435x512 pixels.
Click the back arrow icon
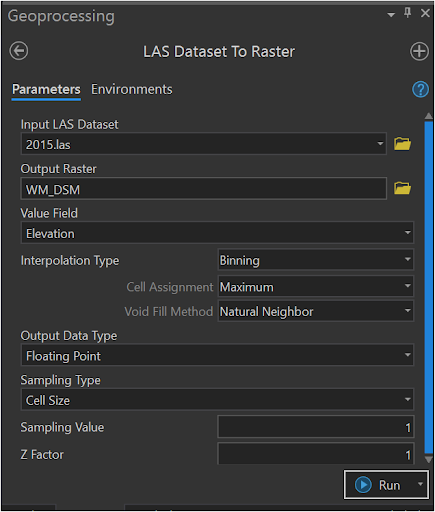coord(19,51)
